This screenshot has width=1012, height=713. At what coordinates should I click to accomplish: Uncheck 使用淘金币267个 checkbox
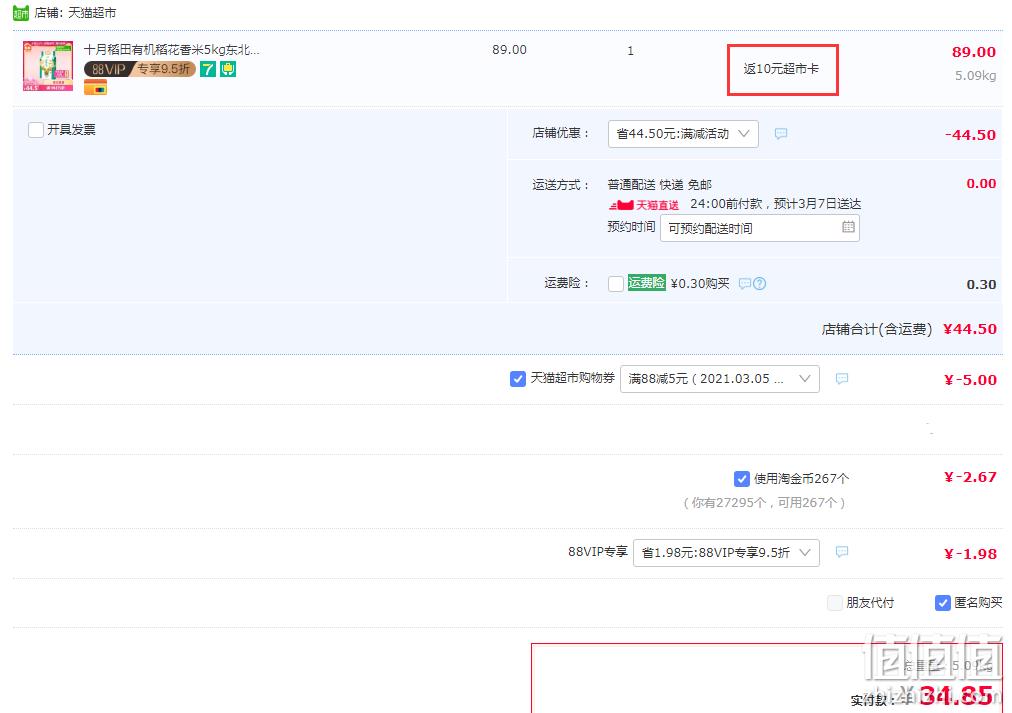[742, 479]
